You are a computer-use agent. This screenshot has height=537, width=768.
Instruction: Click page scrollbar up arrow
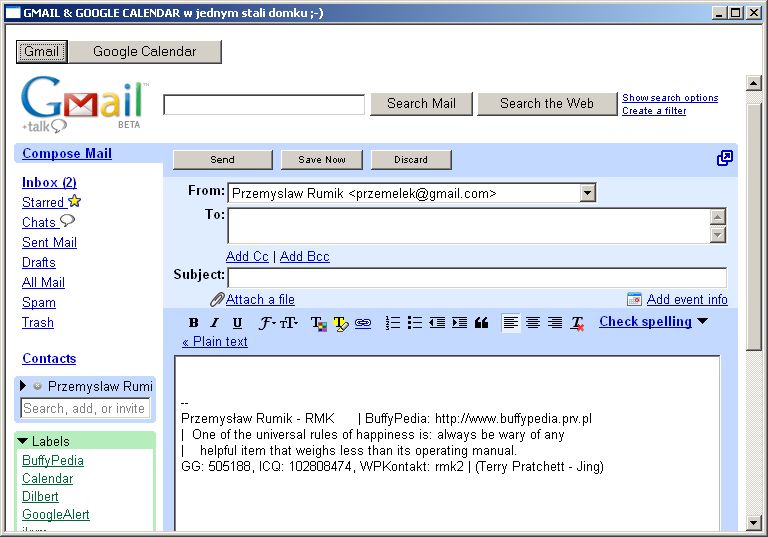pyautogui.click(x=754, y=83)
